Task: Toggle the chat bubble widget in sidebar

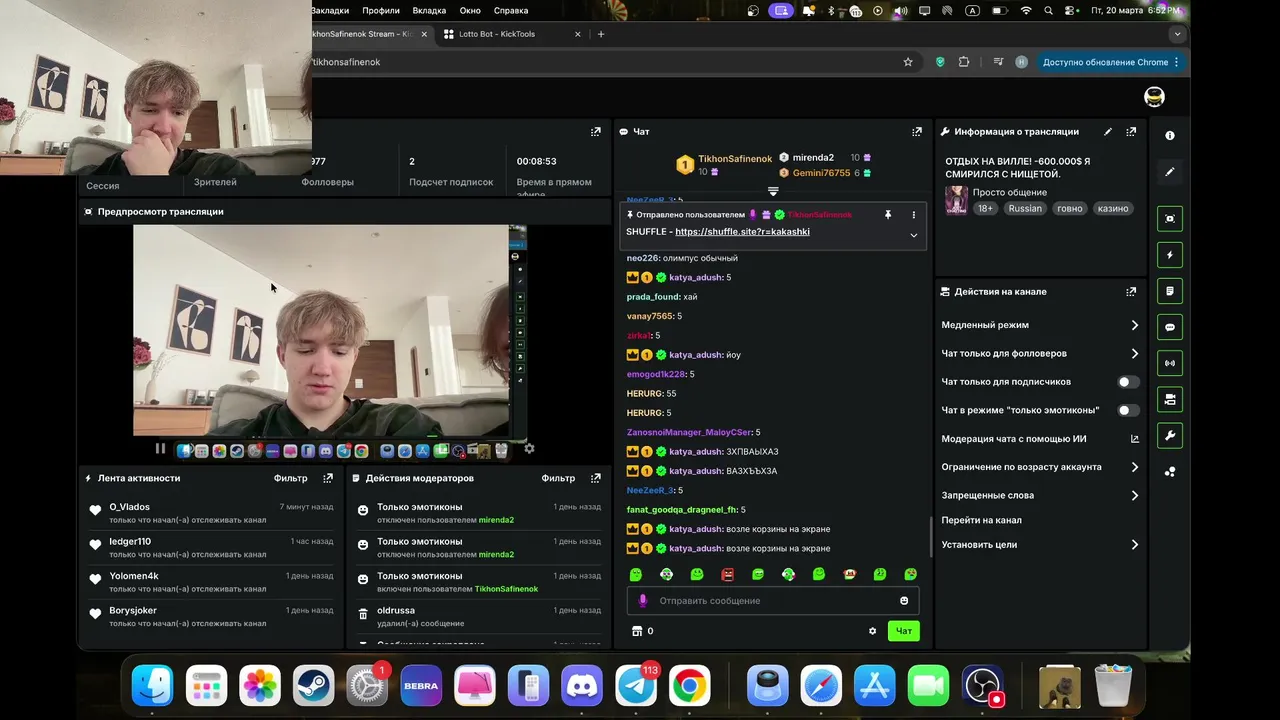Action: pyautogui.click(x=1170, y=327)
